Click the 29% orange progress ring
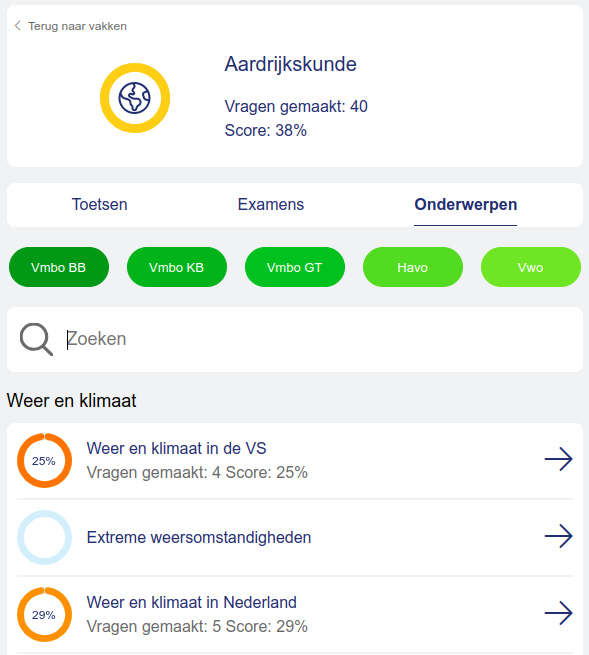This screenshot has width=589, height=655. click(x=44, y=614)
